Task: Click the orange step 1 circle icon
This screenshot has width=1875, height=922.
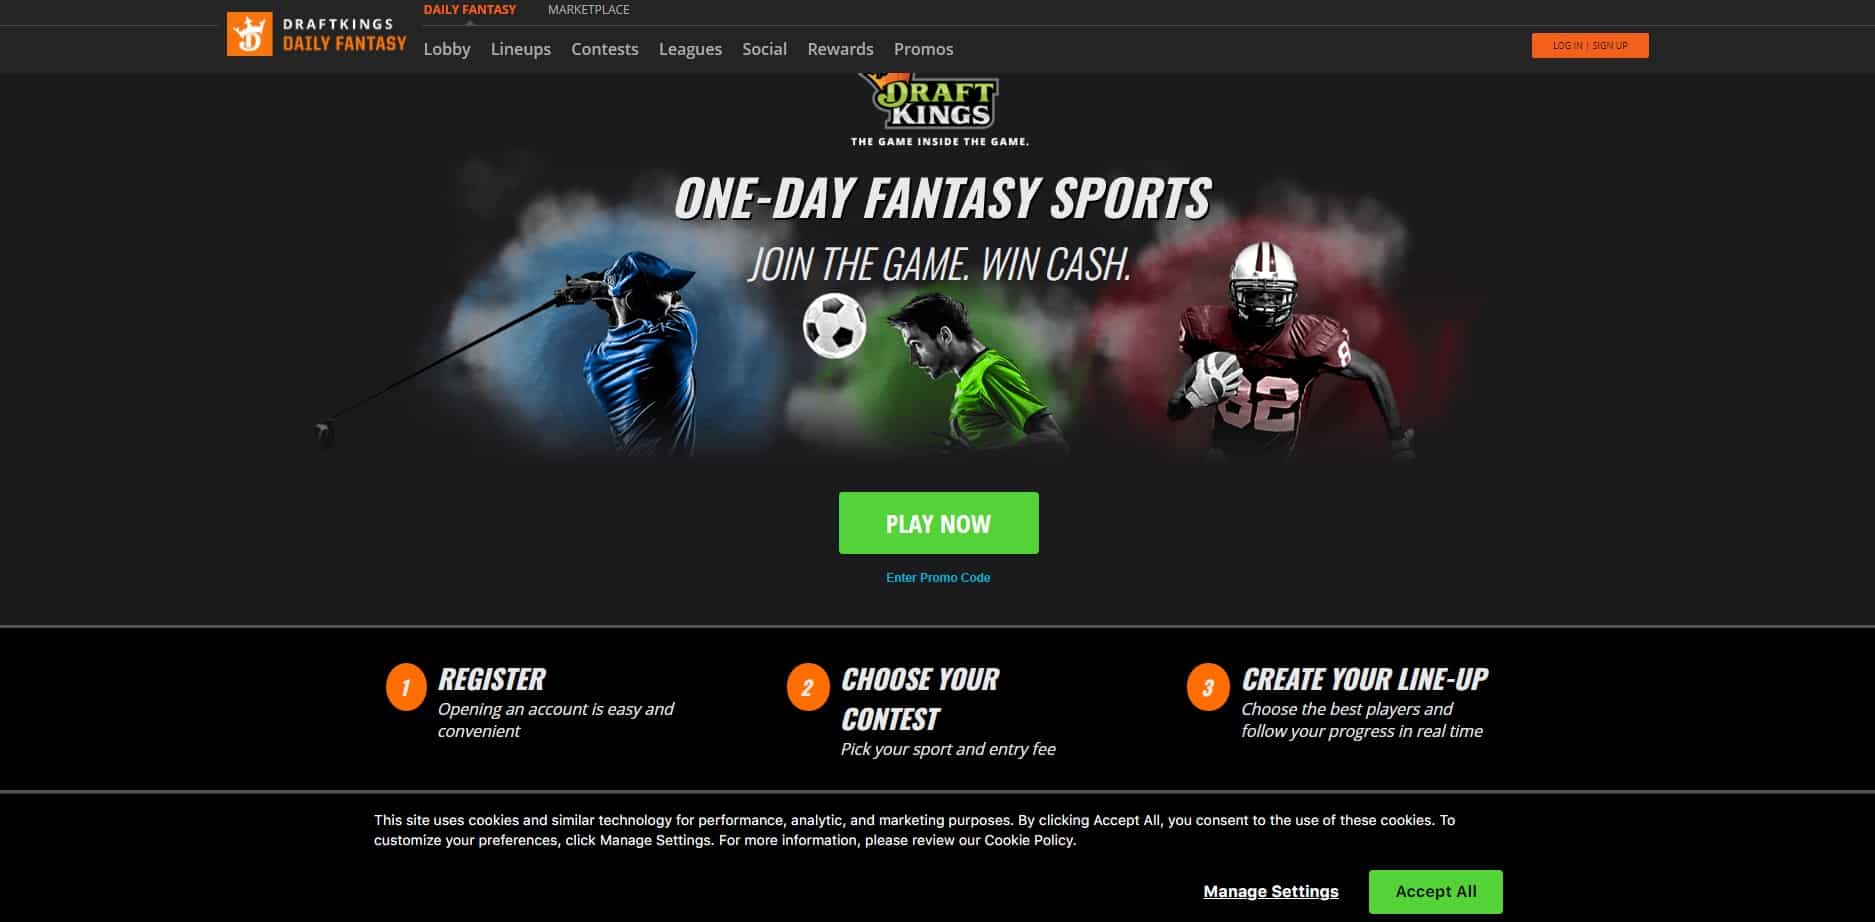Action: (406, 687)
